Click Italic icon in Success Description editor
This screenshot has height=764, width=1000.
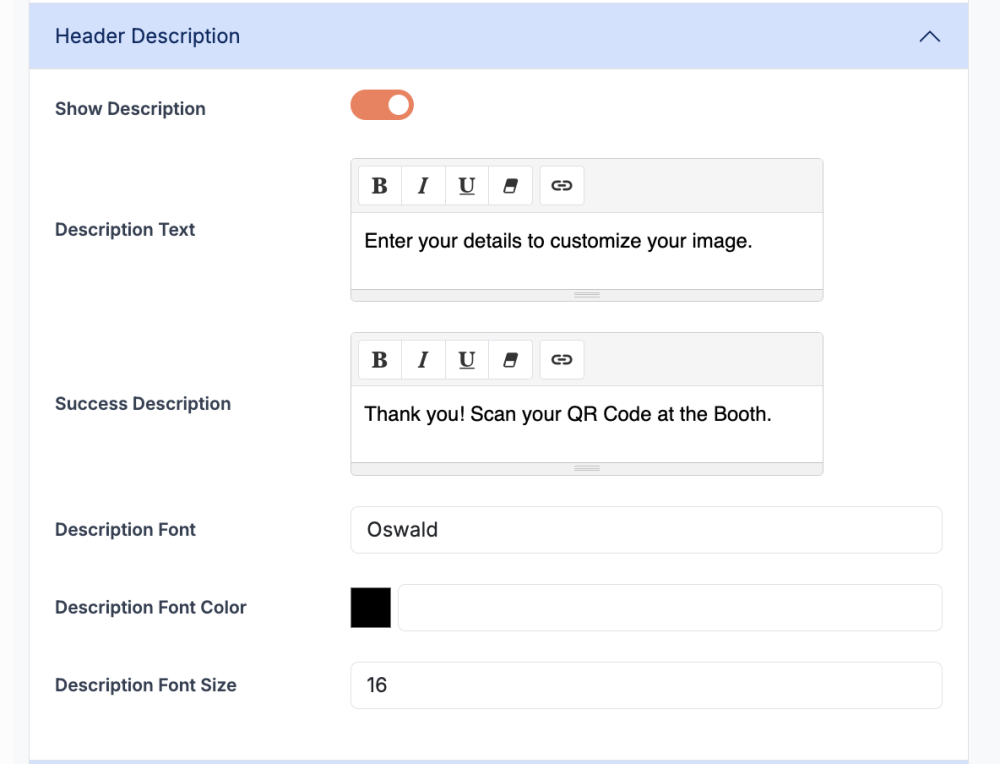point(423,360)
